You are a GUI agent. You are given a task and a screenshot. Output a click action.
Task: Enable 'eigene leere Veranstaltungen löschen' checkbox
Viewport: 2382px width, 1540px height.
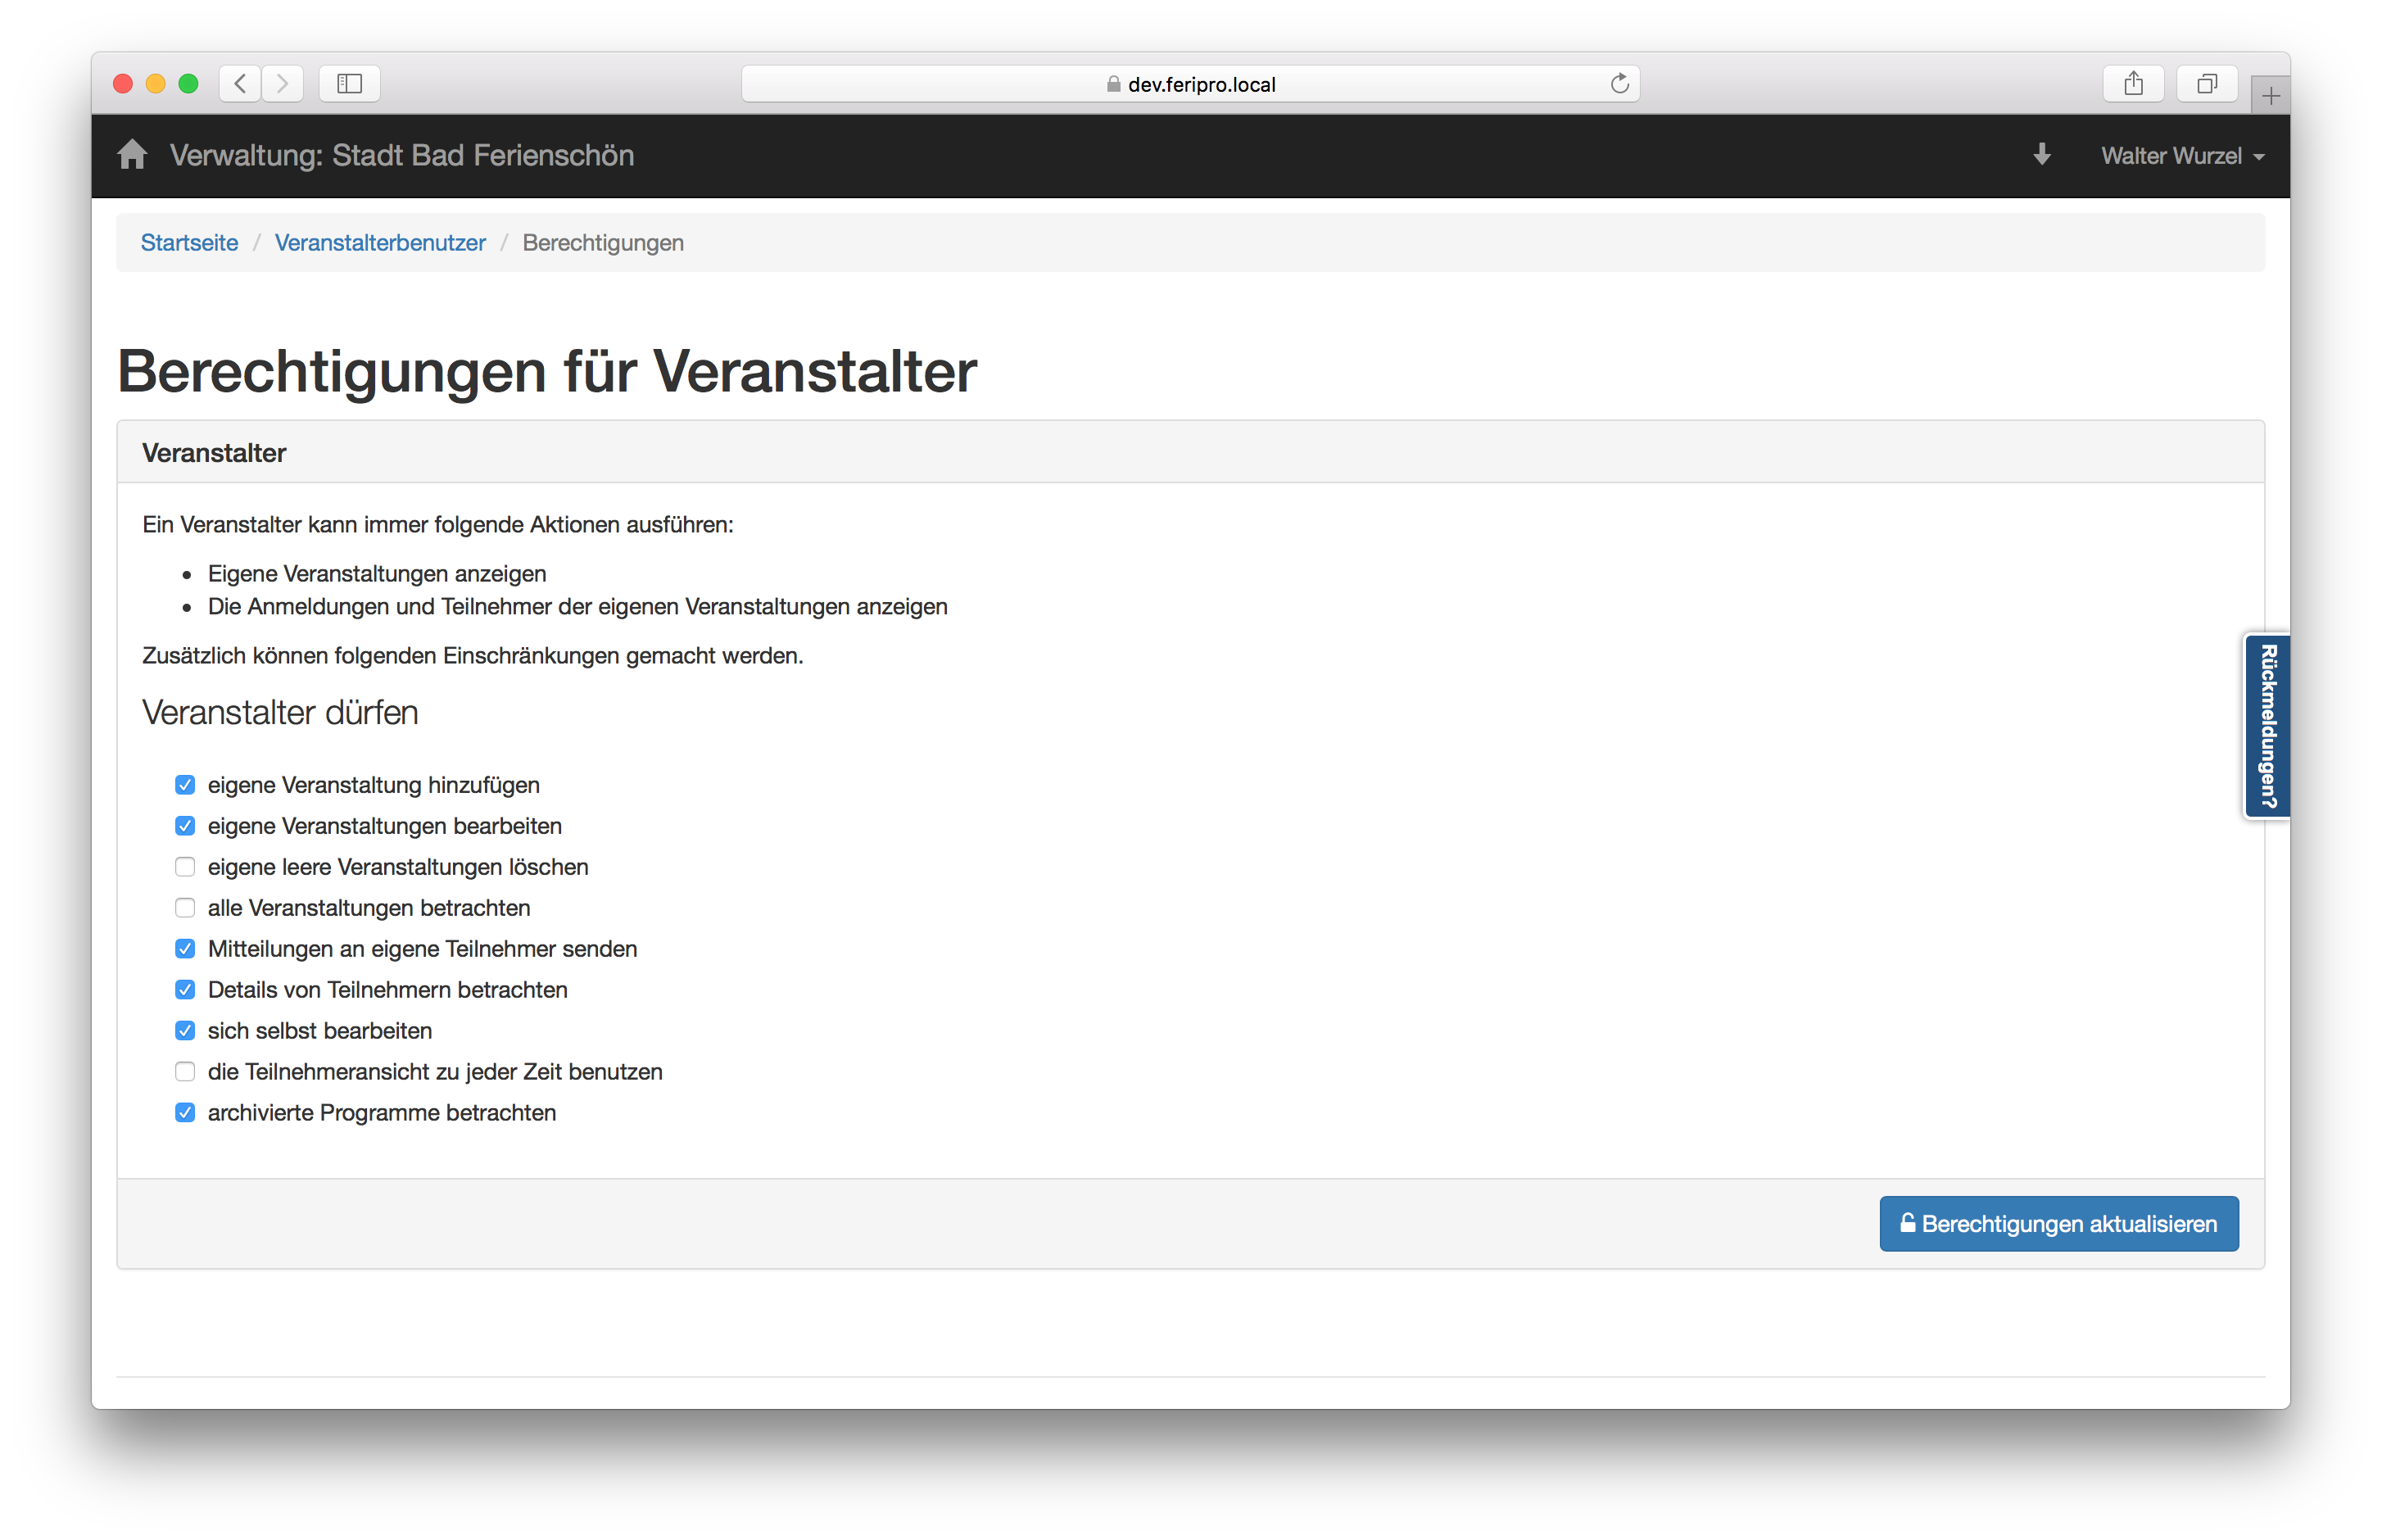coord(185,867)
